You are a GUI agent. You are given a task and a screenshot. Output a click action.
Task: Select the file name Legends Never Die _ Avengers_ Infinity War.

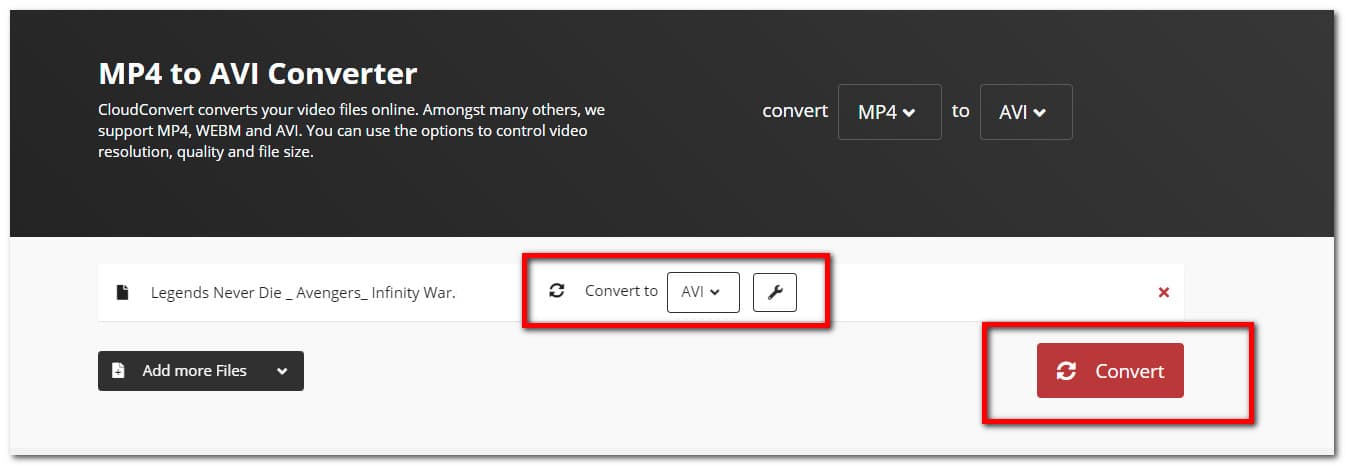303,293
